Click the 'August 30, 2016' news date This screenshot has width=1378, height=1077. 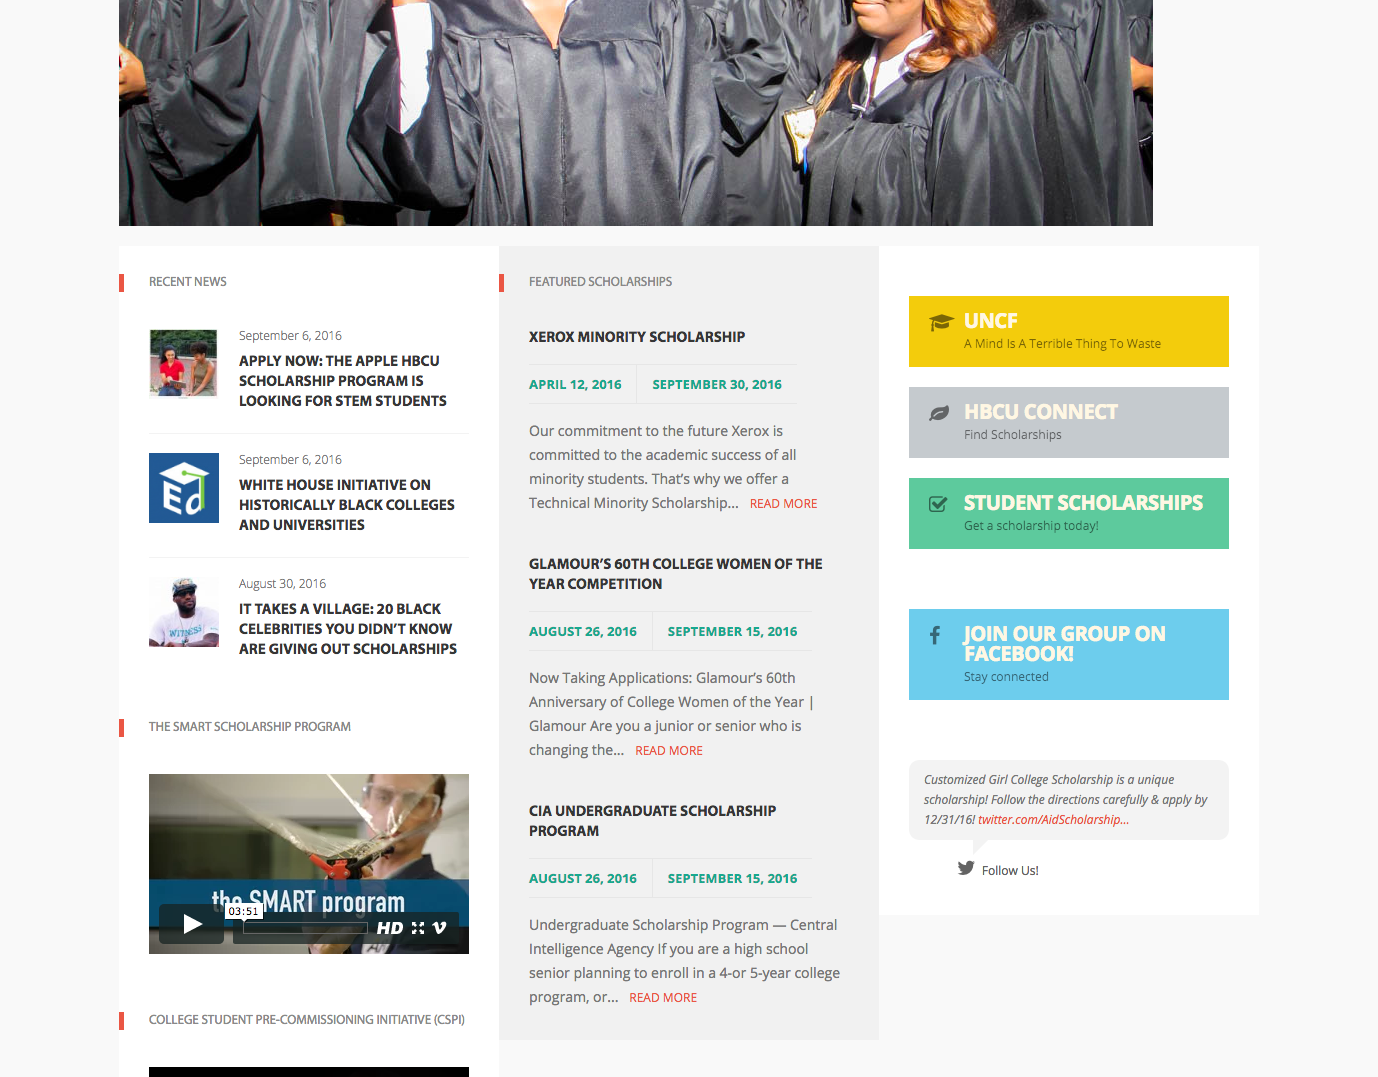click(x=282, y=584)
